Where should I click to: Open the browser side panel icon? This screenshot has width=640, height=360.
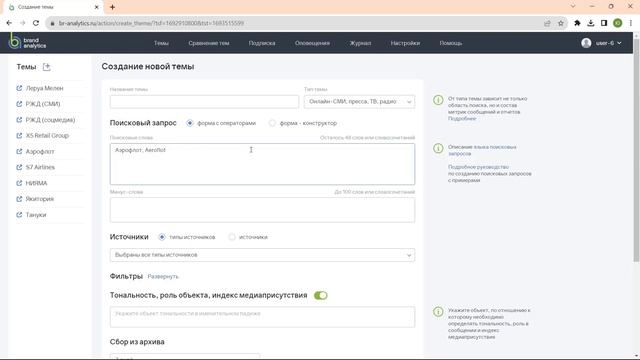click(604, 23)
